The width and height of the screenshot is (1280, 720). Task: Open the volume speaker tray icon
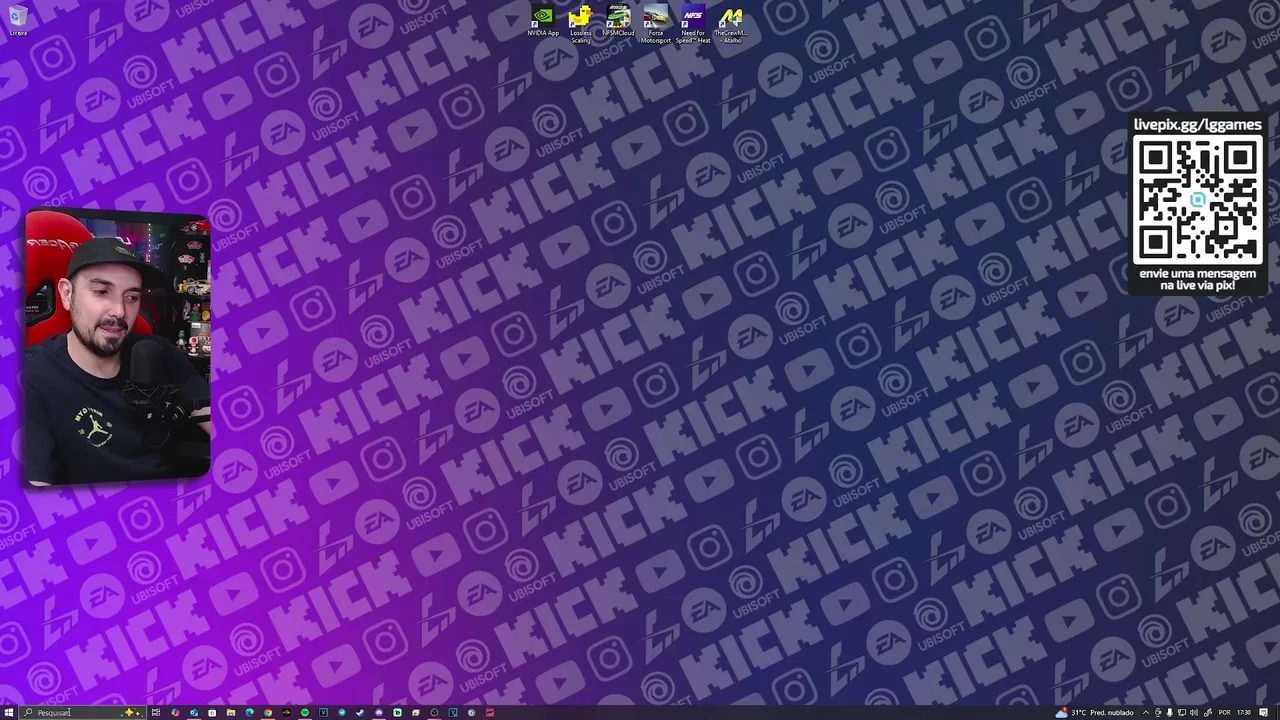click(1194, 712)
